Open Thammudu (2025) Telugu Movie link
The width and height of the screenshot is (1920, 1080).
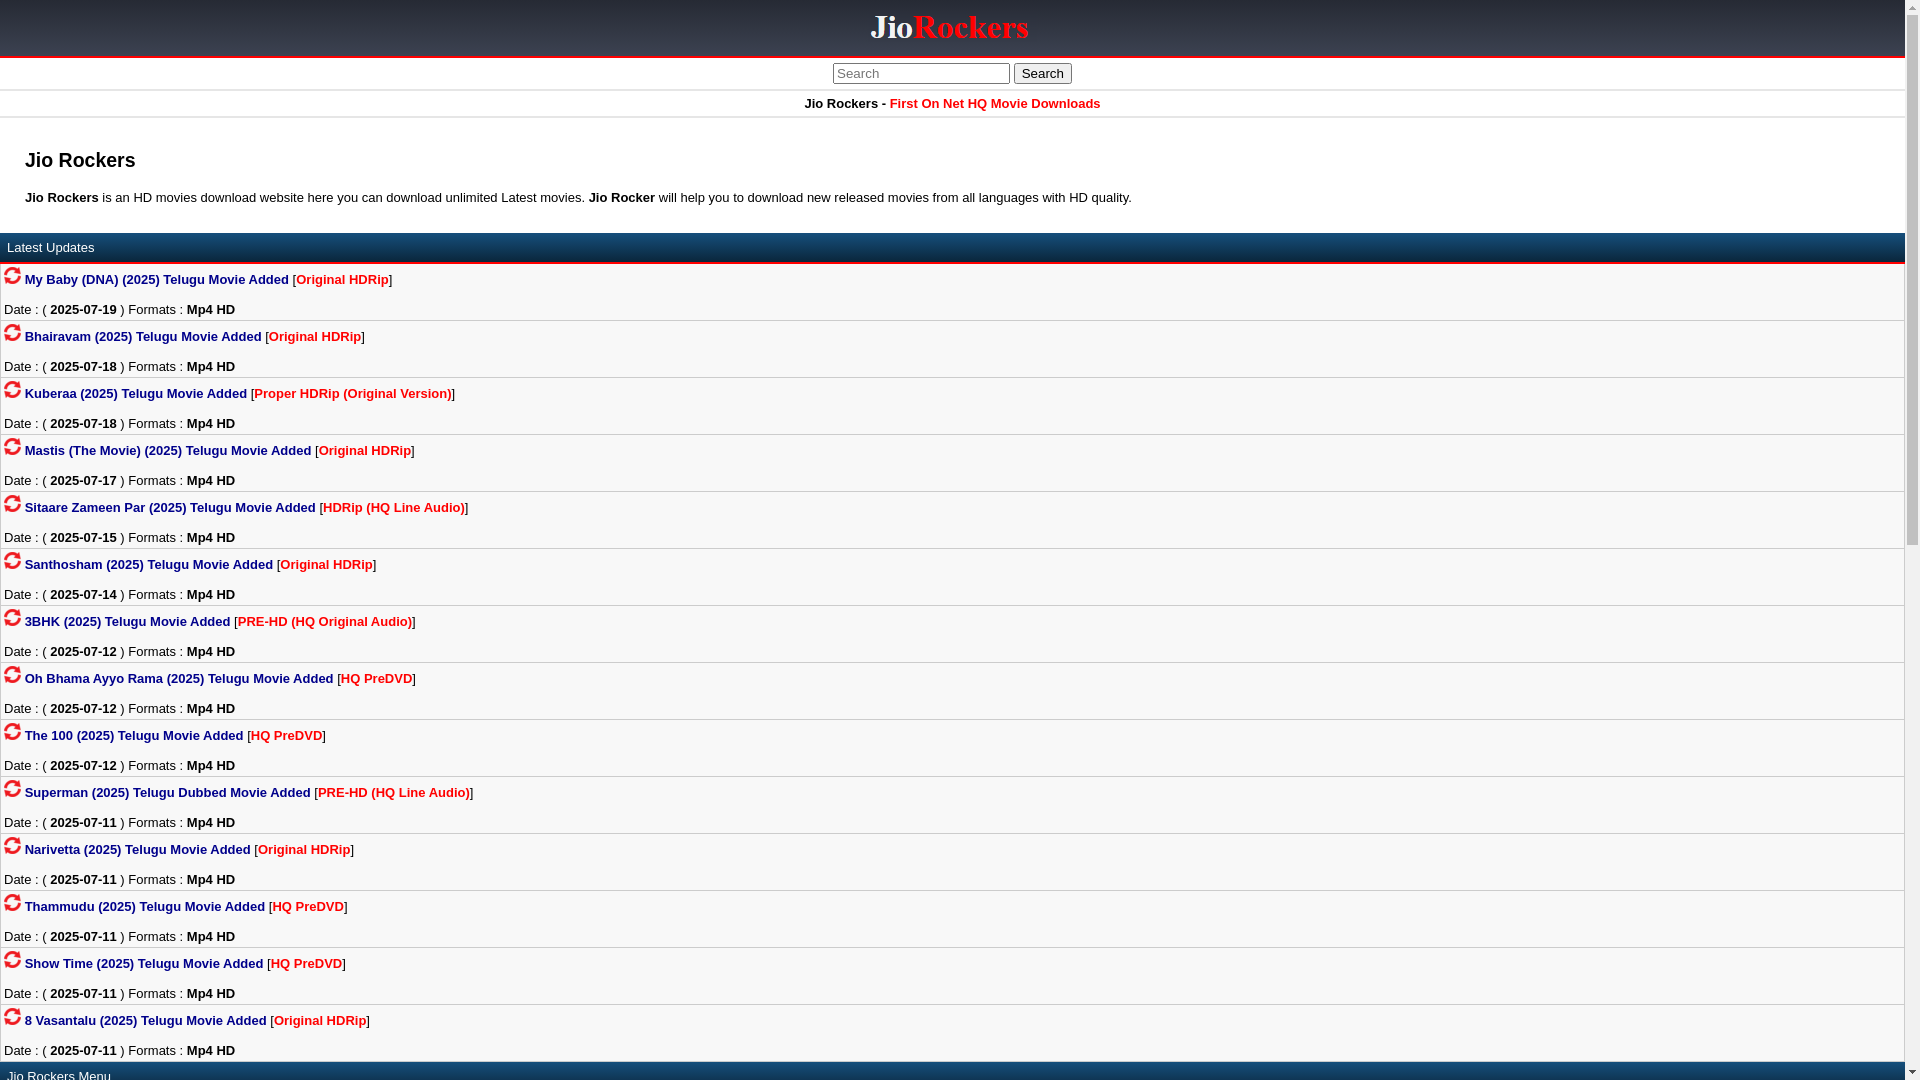(145, 907)
